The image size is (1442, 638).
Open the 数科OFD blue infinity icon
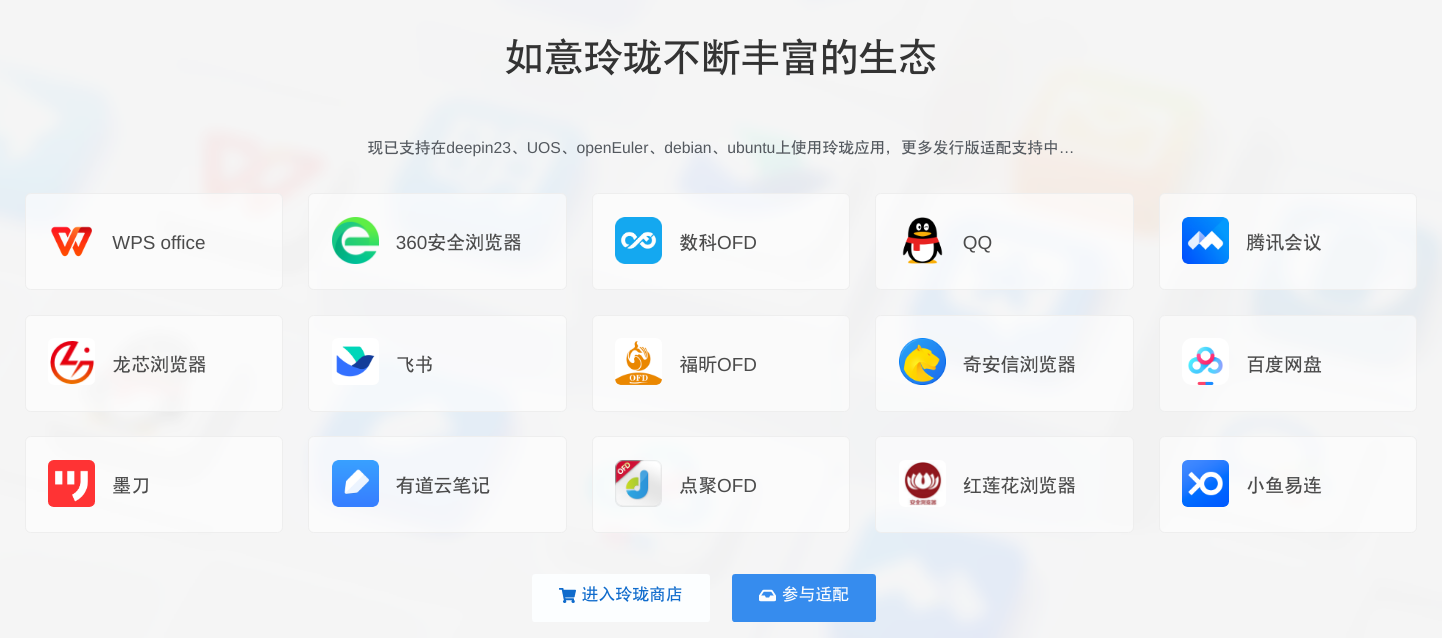[x=638, y=241]
